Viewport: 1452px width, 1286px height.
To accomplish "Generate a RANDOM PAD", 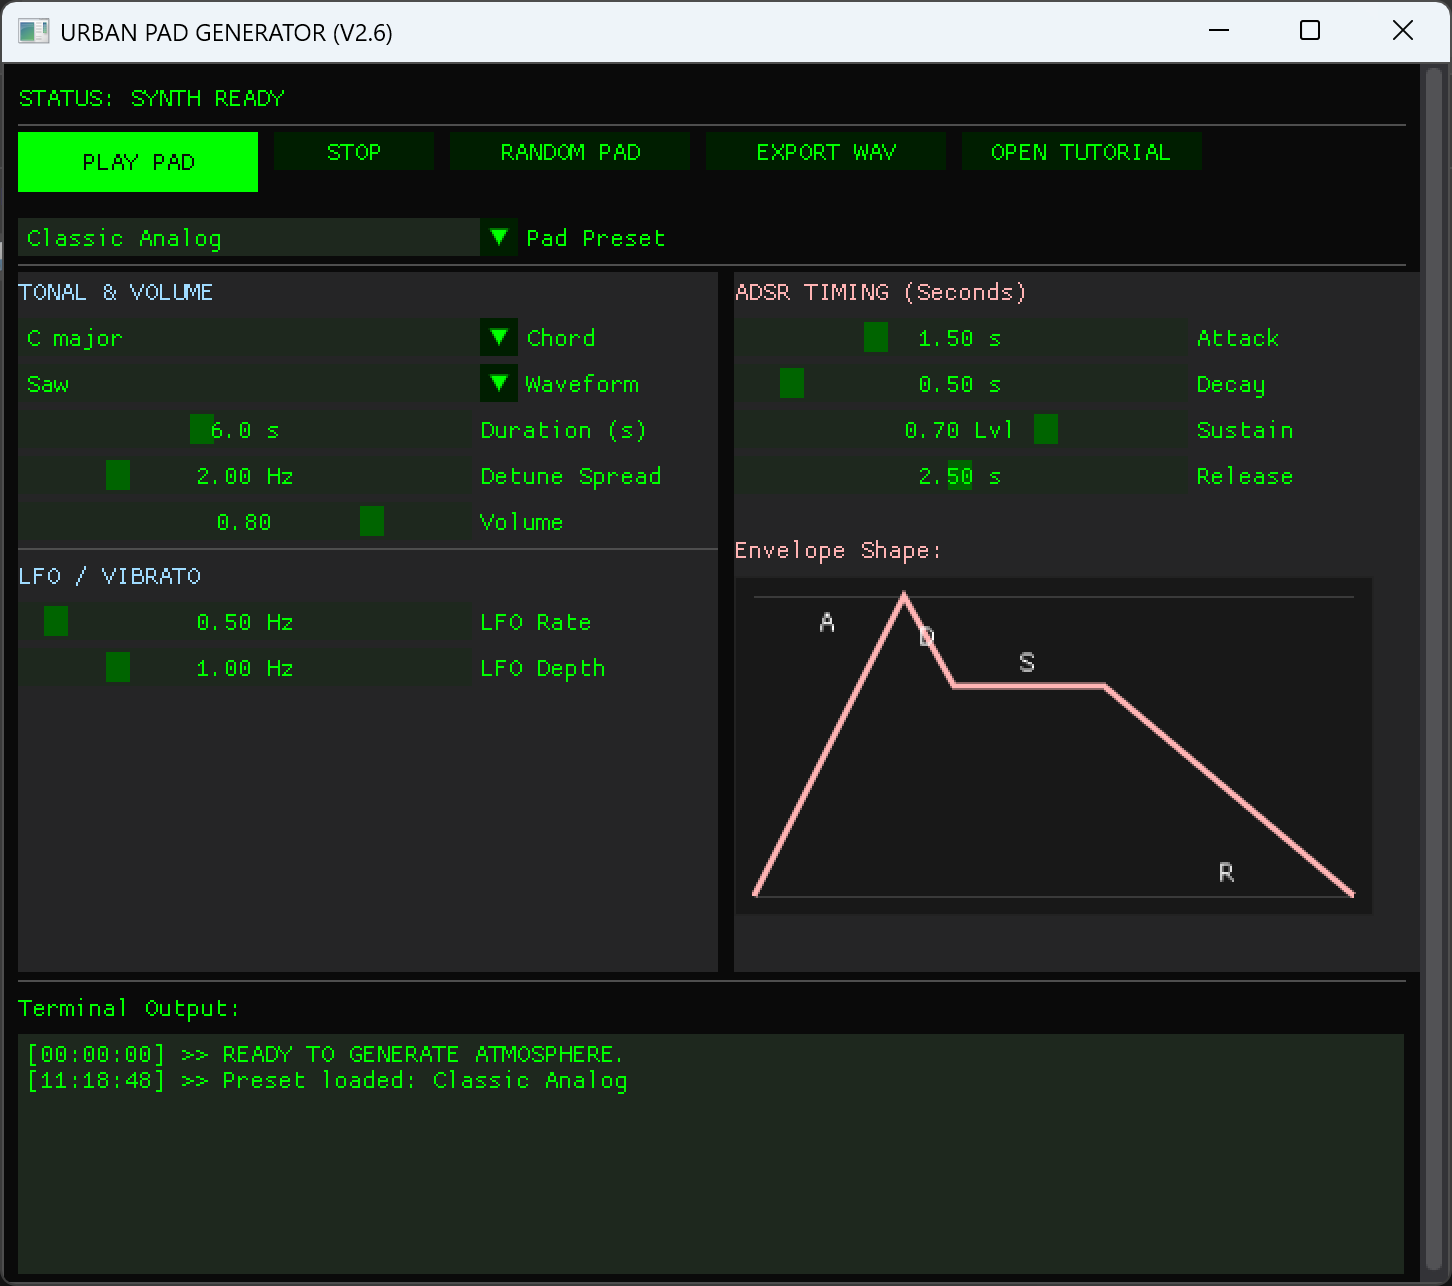I will pos(569,151).
